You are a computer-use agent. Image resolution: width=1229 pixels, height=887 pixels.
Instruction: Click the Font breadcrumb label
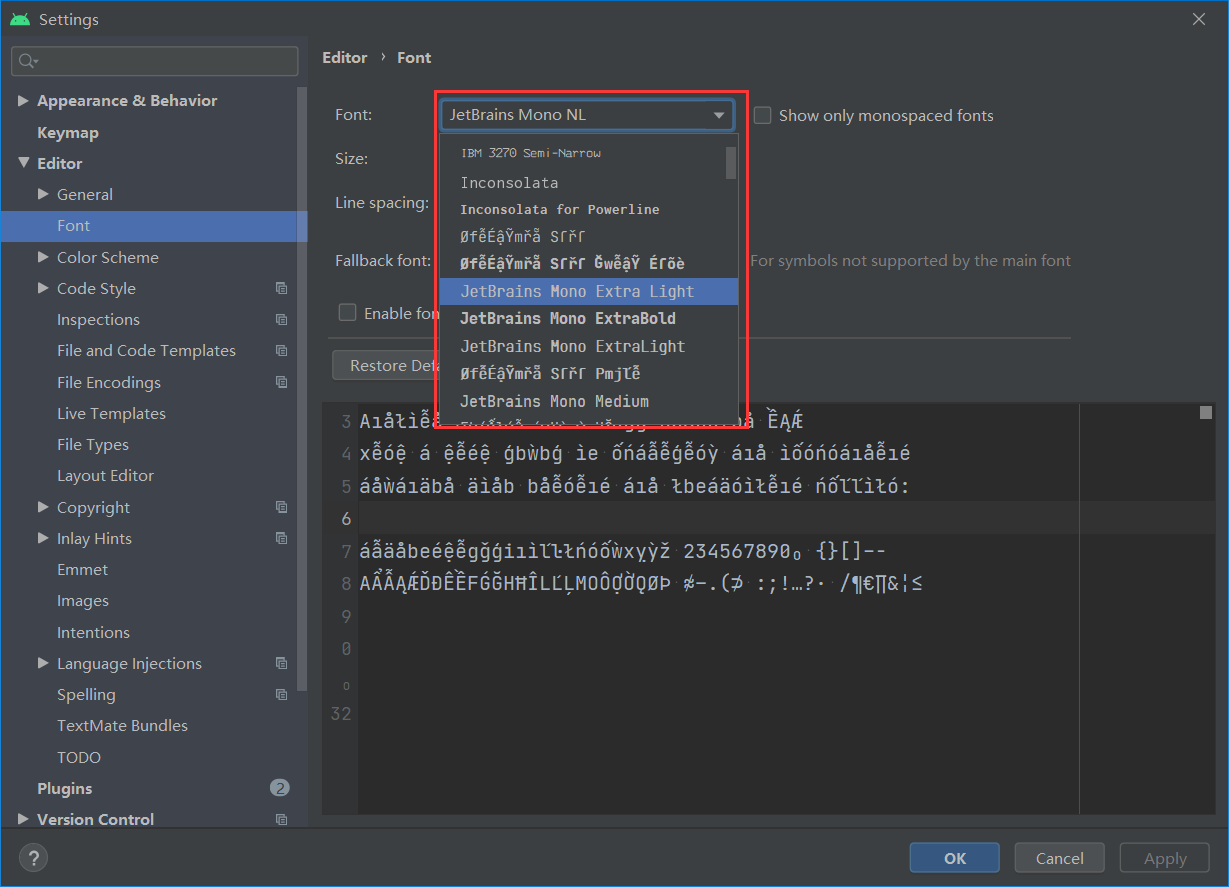(414, 57)
